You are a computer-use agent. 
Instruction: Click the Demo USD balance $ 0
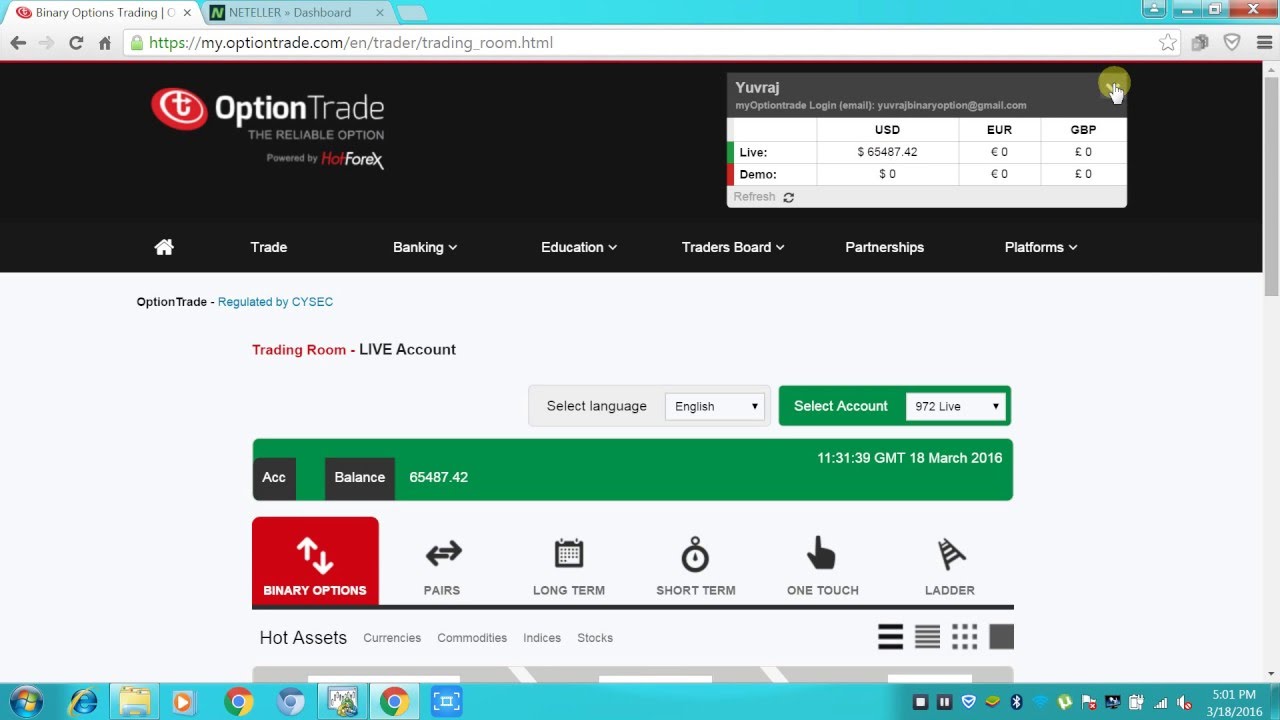[887, 174]
